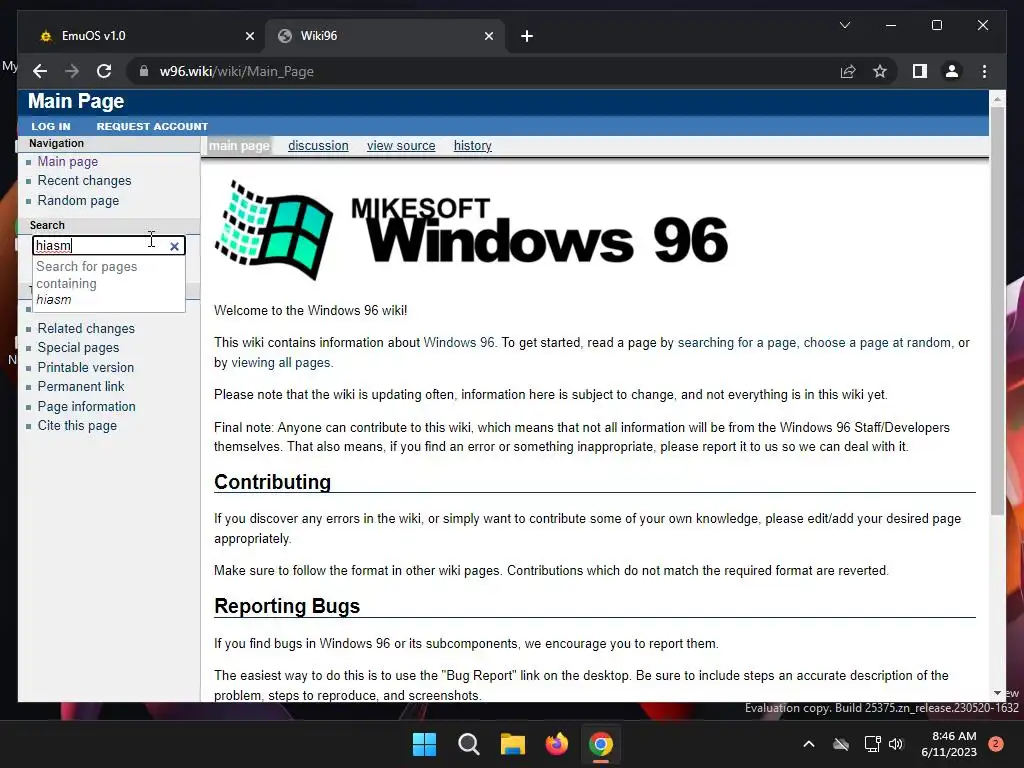
Task: Open notification badge in taskbar
Action: click(x=996, y=744)
